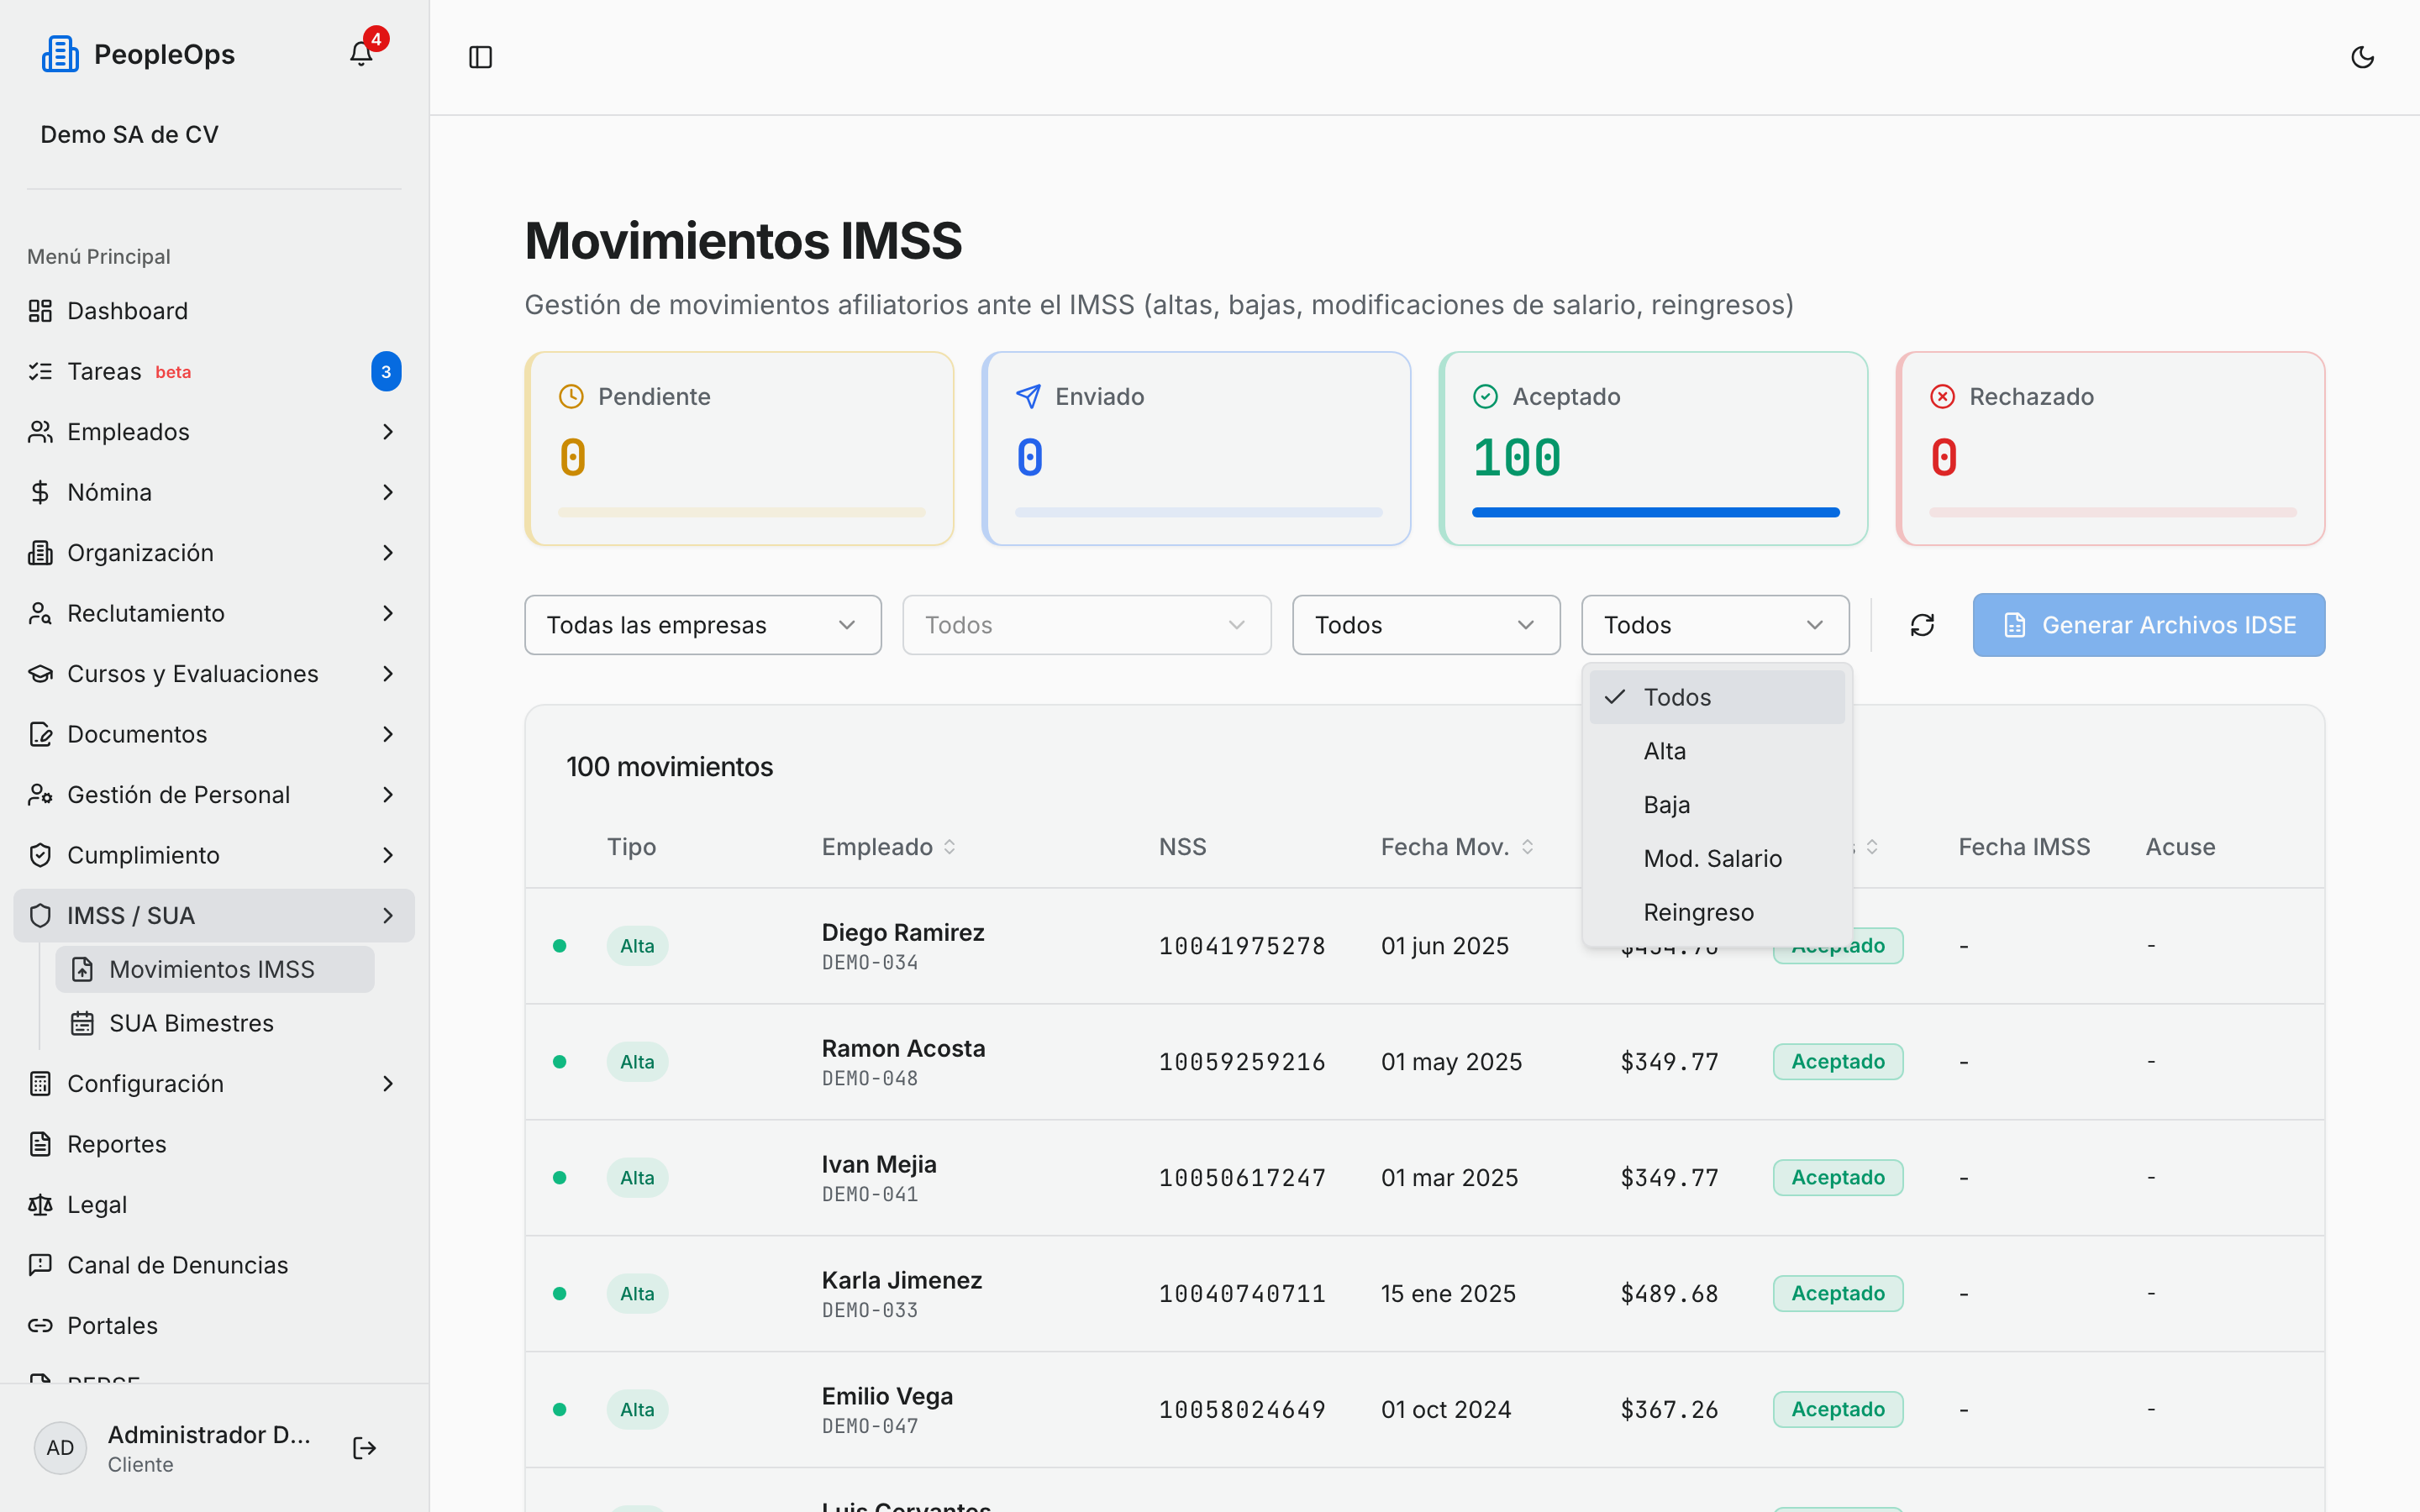Click Generar Archivos IDSE button
Screen dimensions: 2420x1512
[x=2148, y=625]
